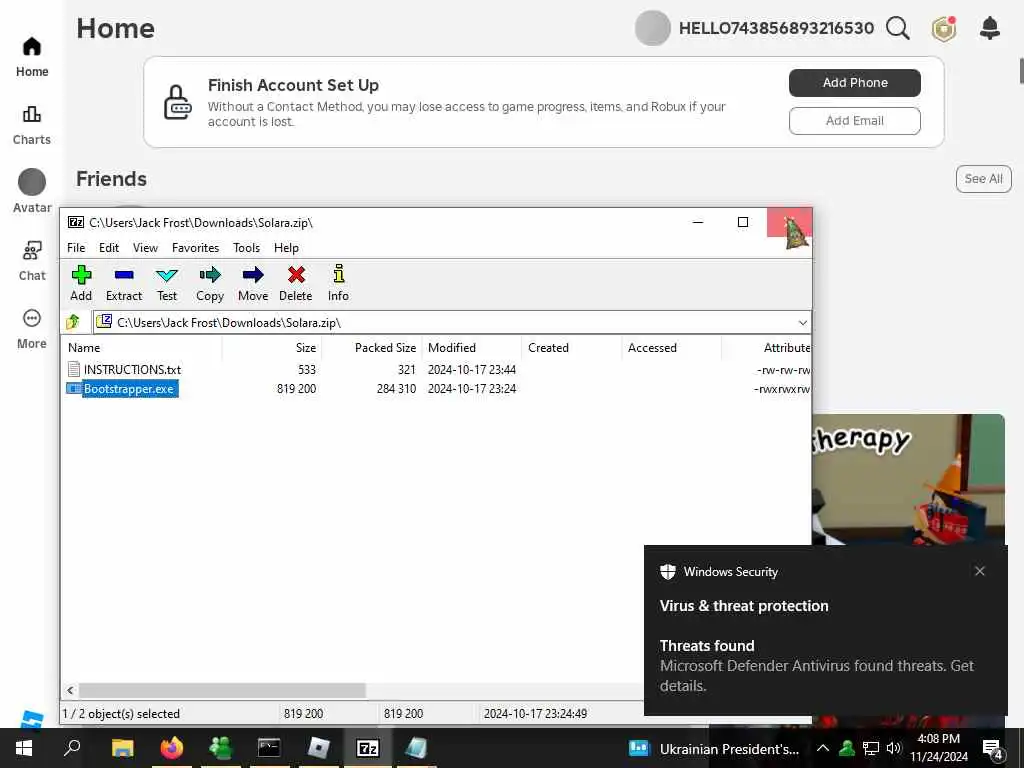Open the therapy game thumbnail in Roblox
The image size is (1024, 768).
coord(908,479)
